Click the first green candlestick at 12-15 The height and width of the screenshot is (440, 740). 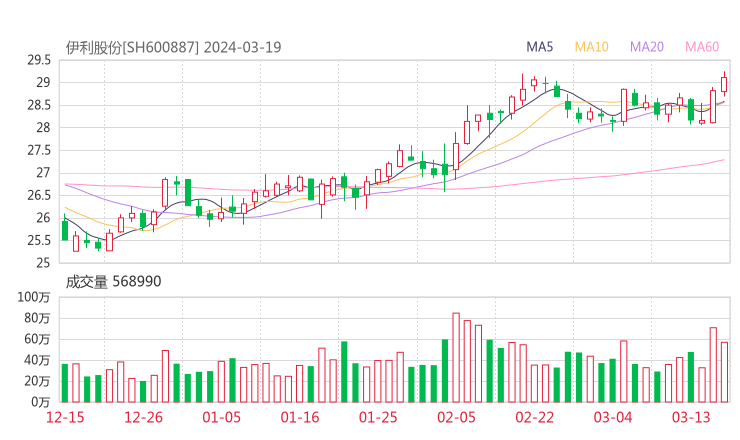point(65,228)
